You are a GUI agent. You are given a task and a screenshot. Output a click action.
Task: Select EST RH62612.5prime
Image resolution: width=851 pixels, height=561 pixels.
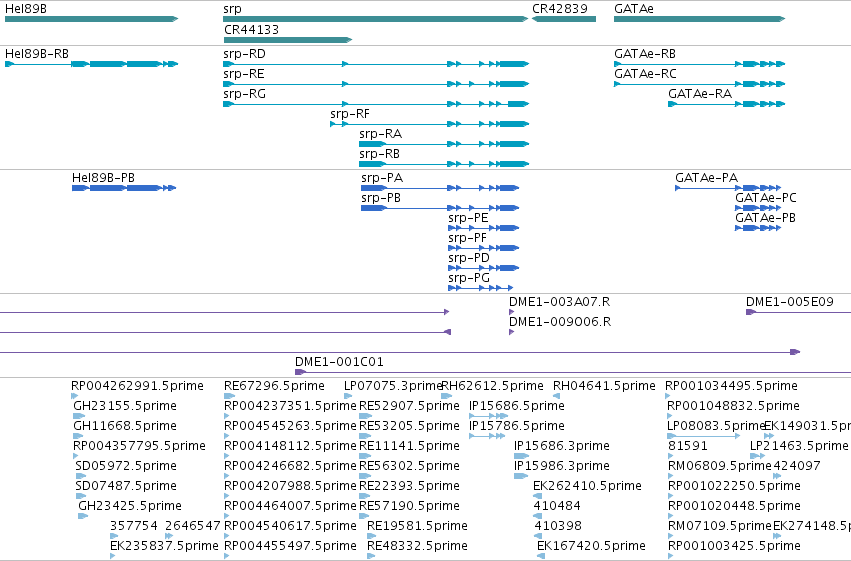tap(447, 396)
